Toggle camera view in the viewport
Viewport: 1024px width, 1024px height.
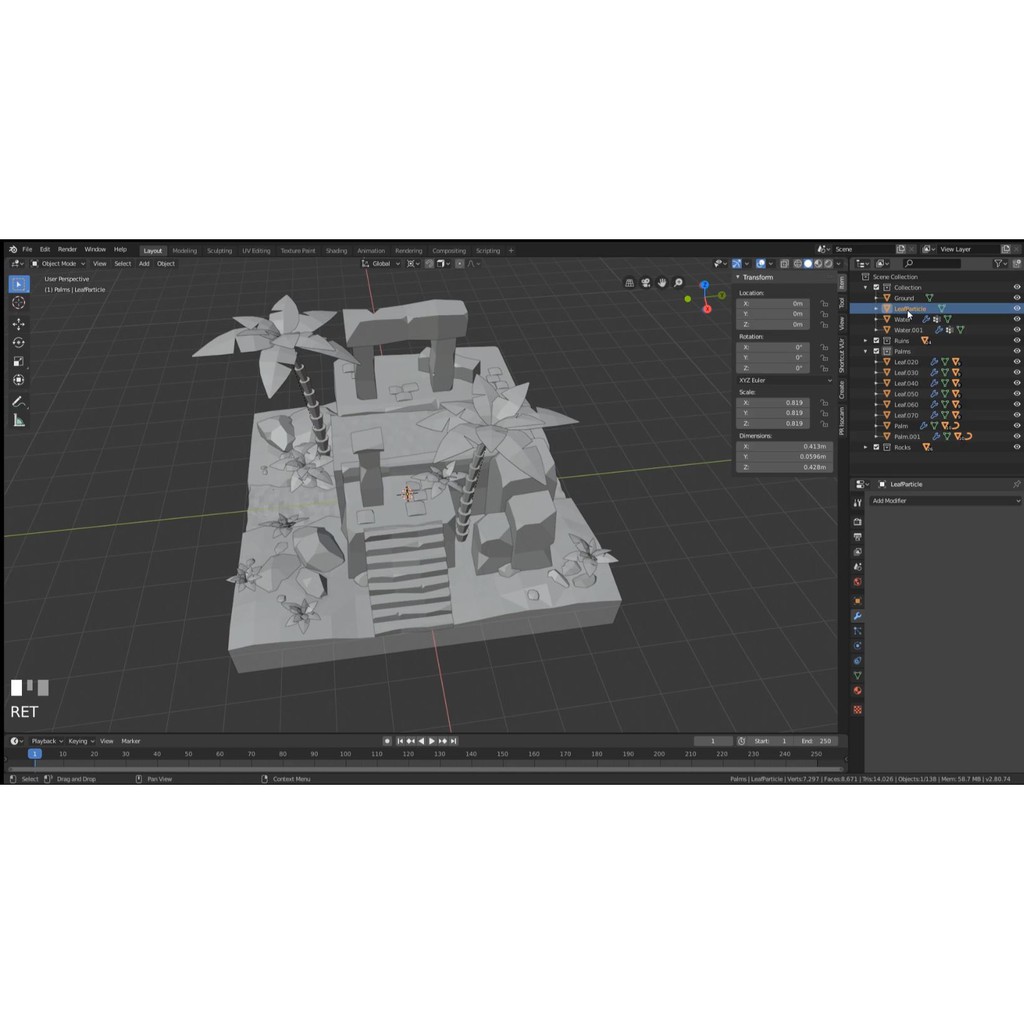pos(646,283)
